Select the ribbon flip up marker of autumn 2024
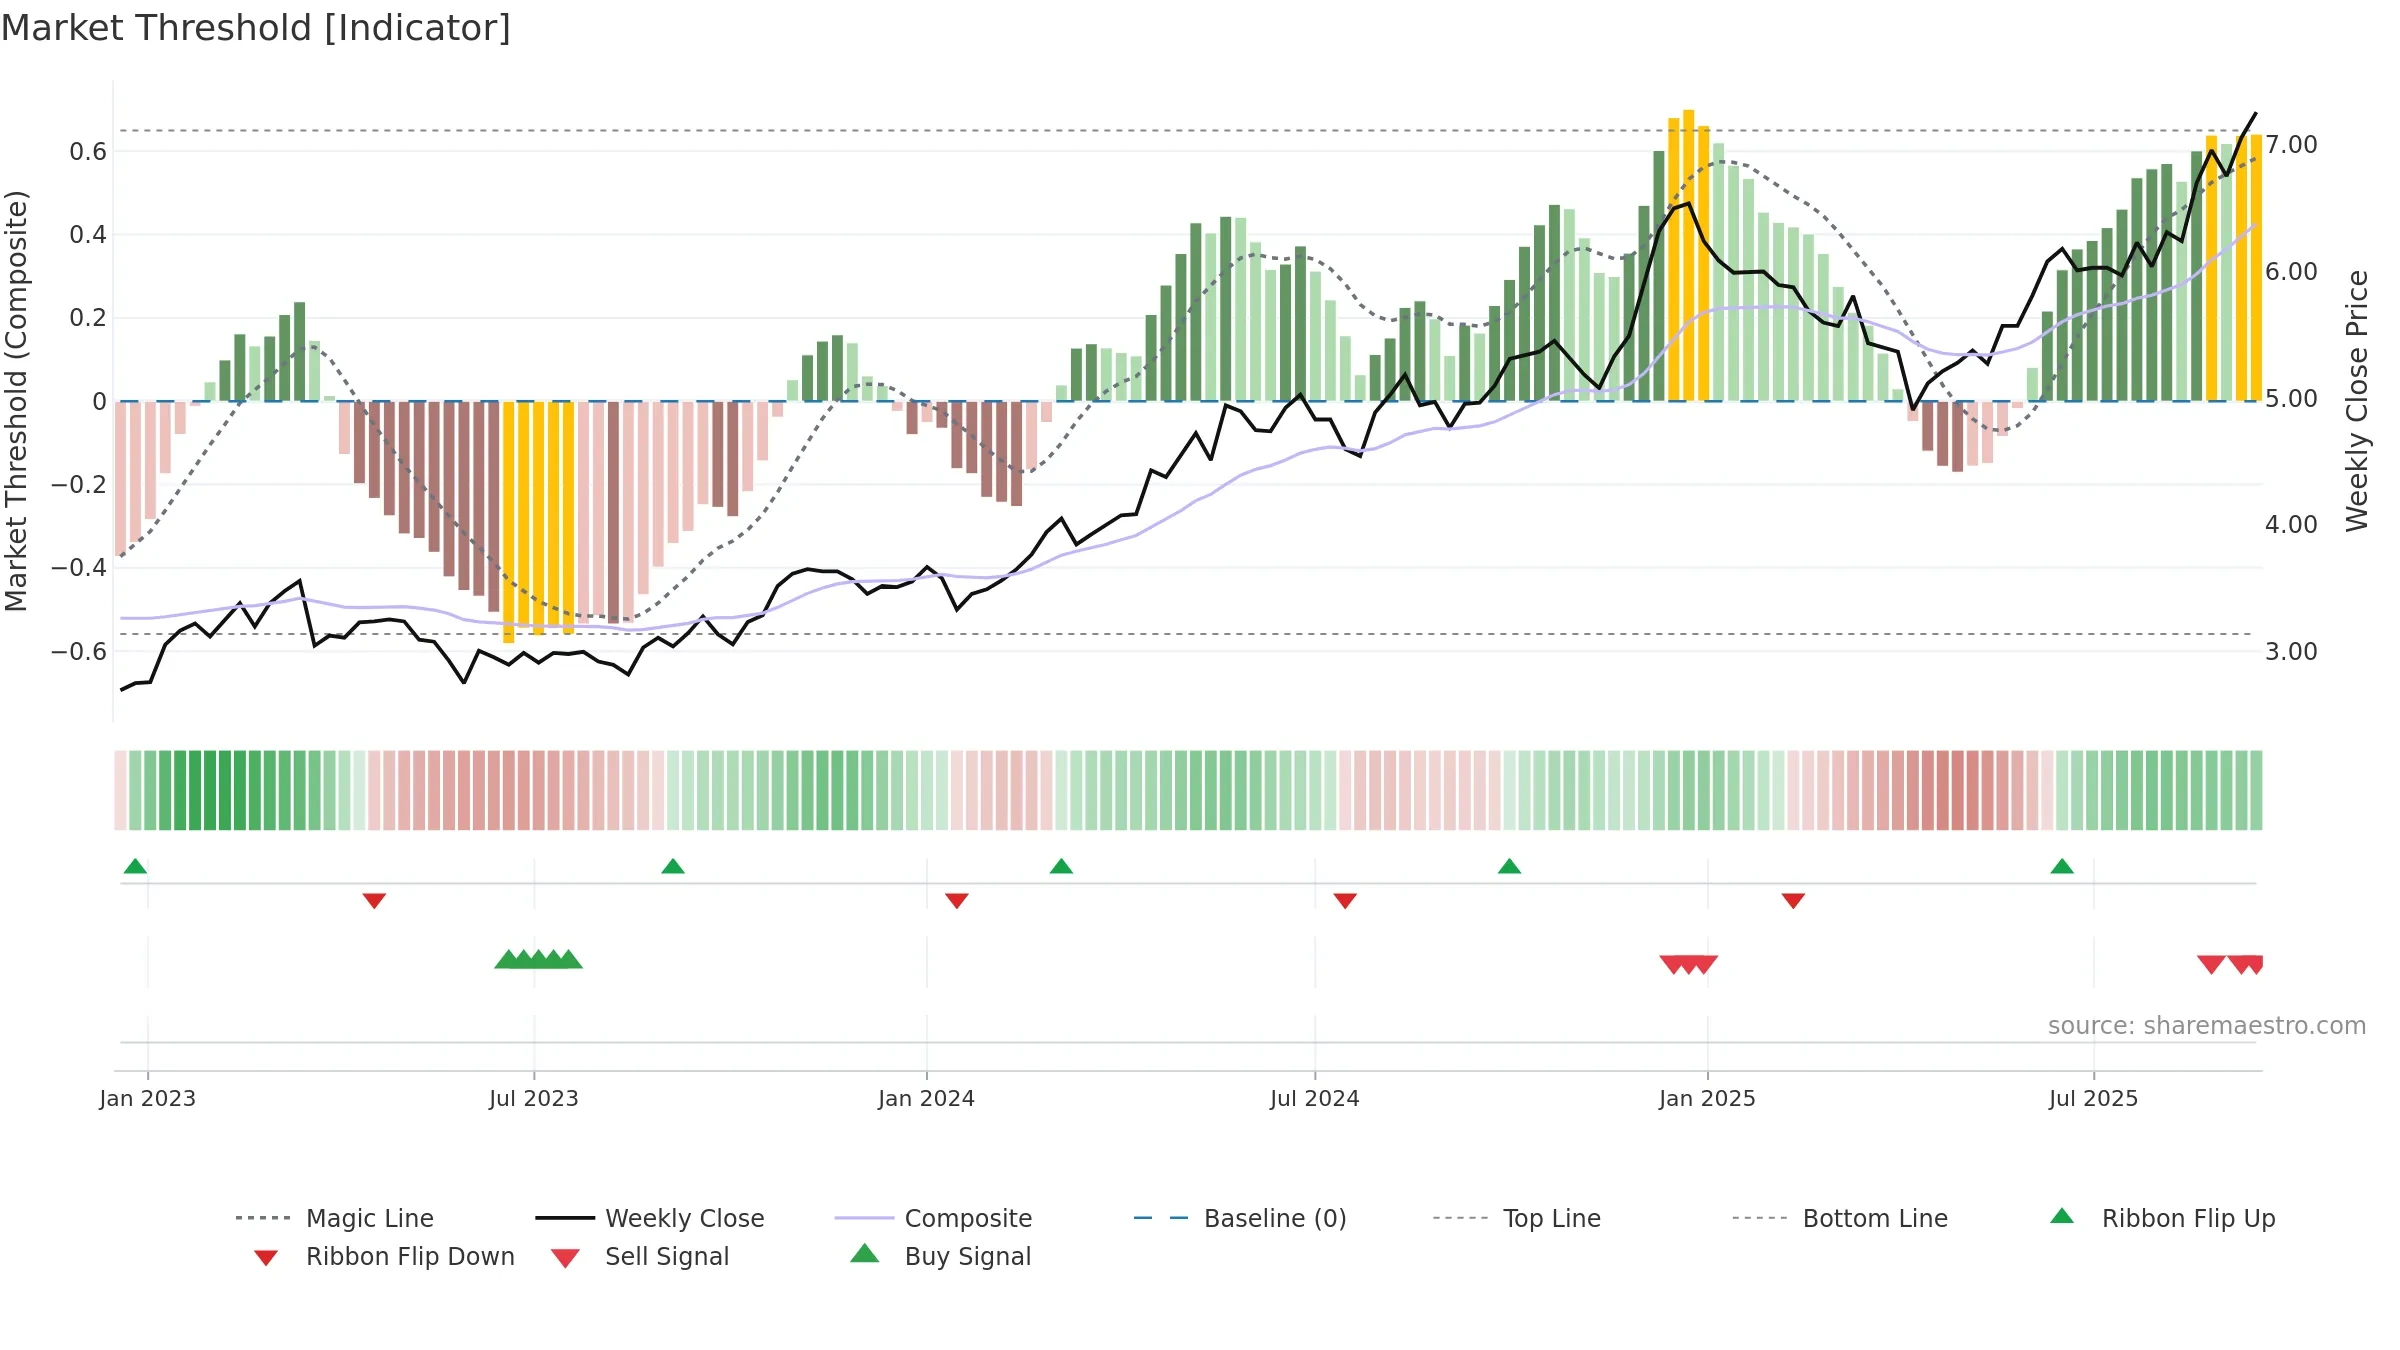Screen dimensions: 2400x1350 (x=1509, y=866)
